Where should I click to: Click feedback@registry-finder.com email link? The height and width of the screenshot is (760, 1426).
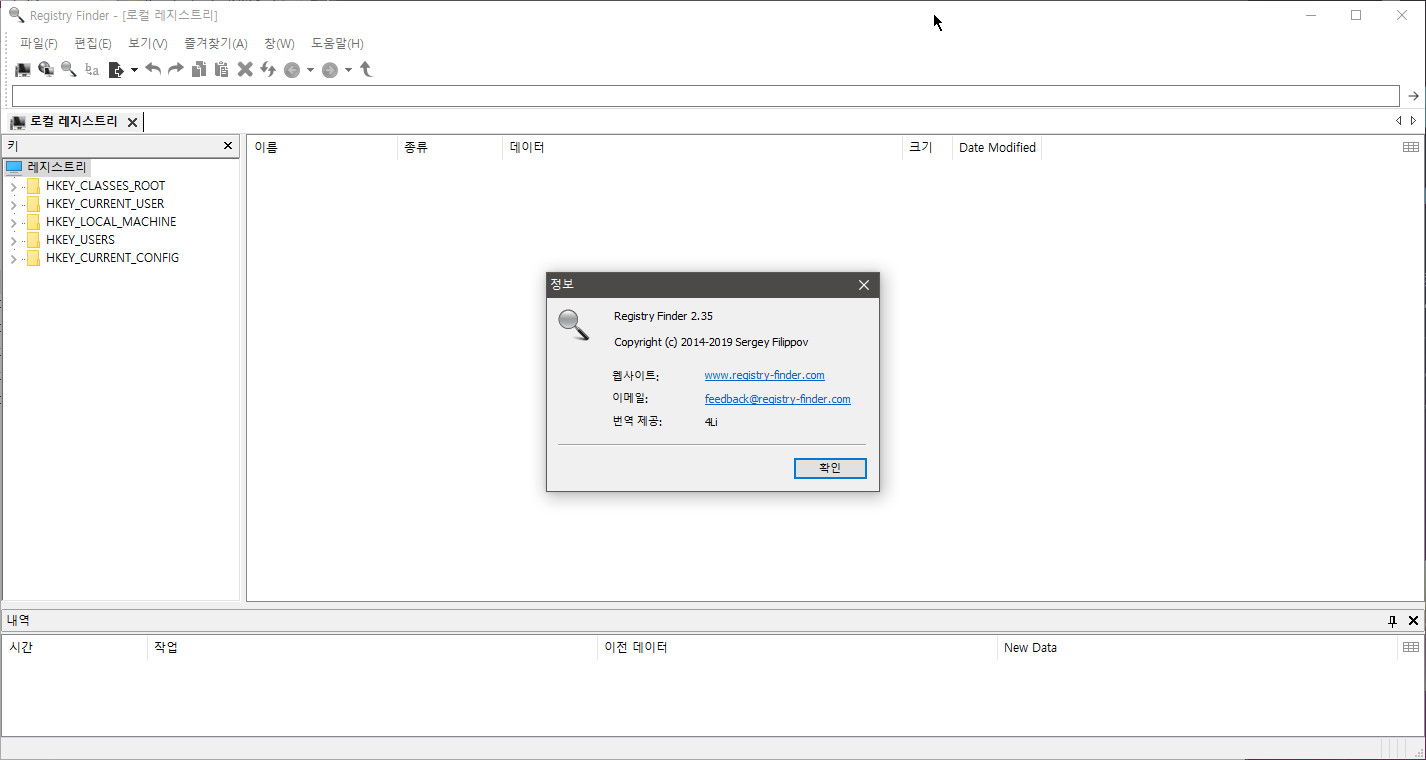click(777, 399)
